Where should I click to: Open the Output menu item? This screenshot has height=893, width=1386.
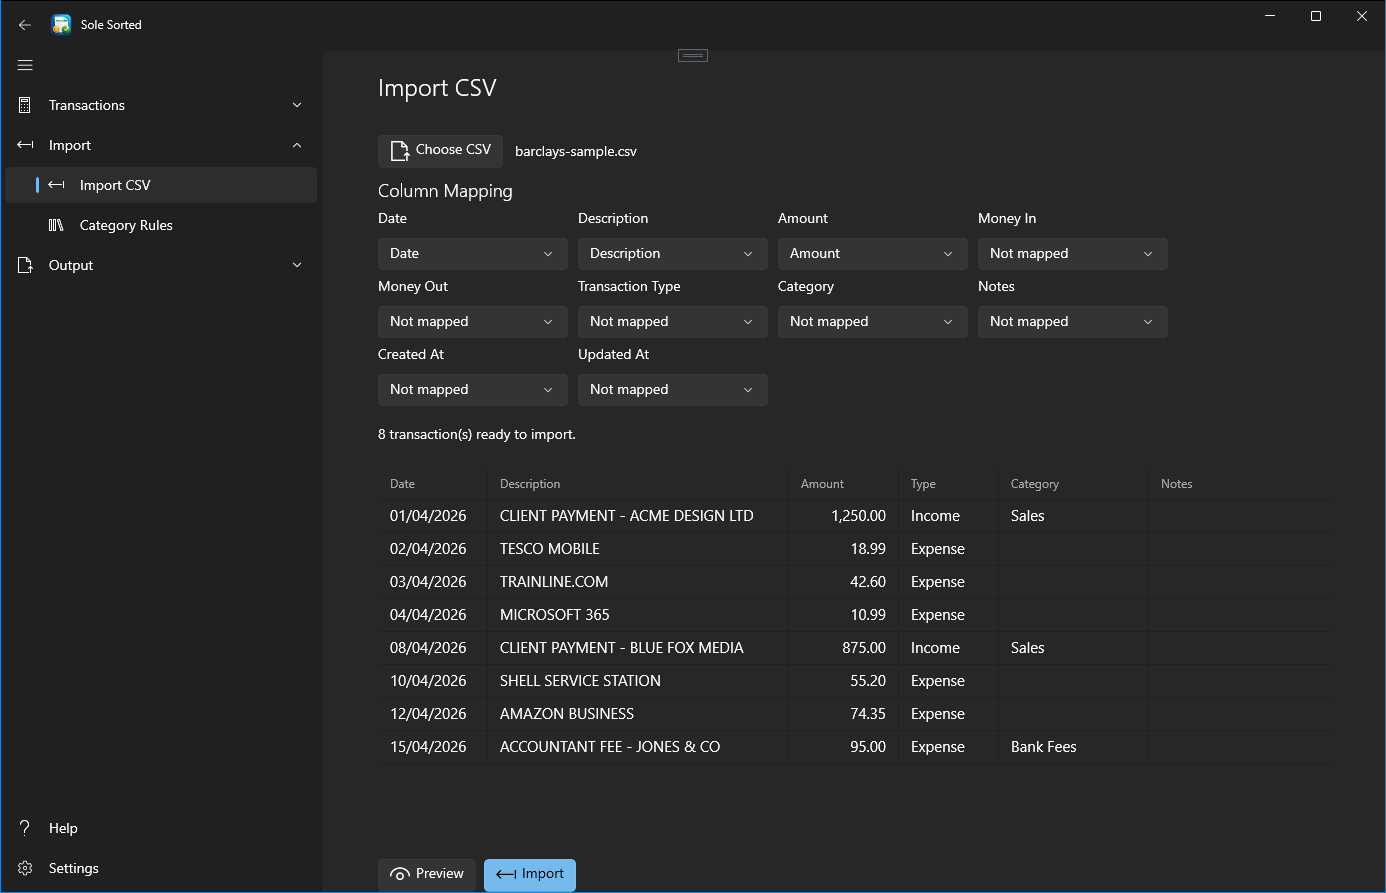tap(161, 265)
